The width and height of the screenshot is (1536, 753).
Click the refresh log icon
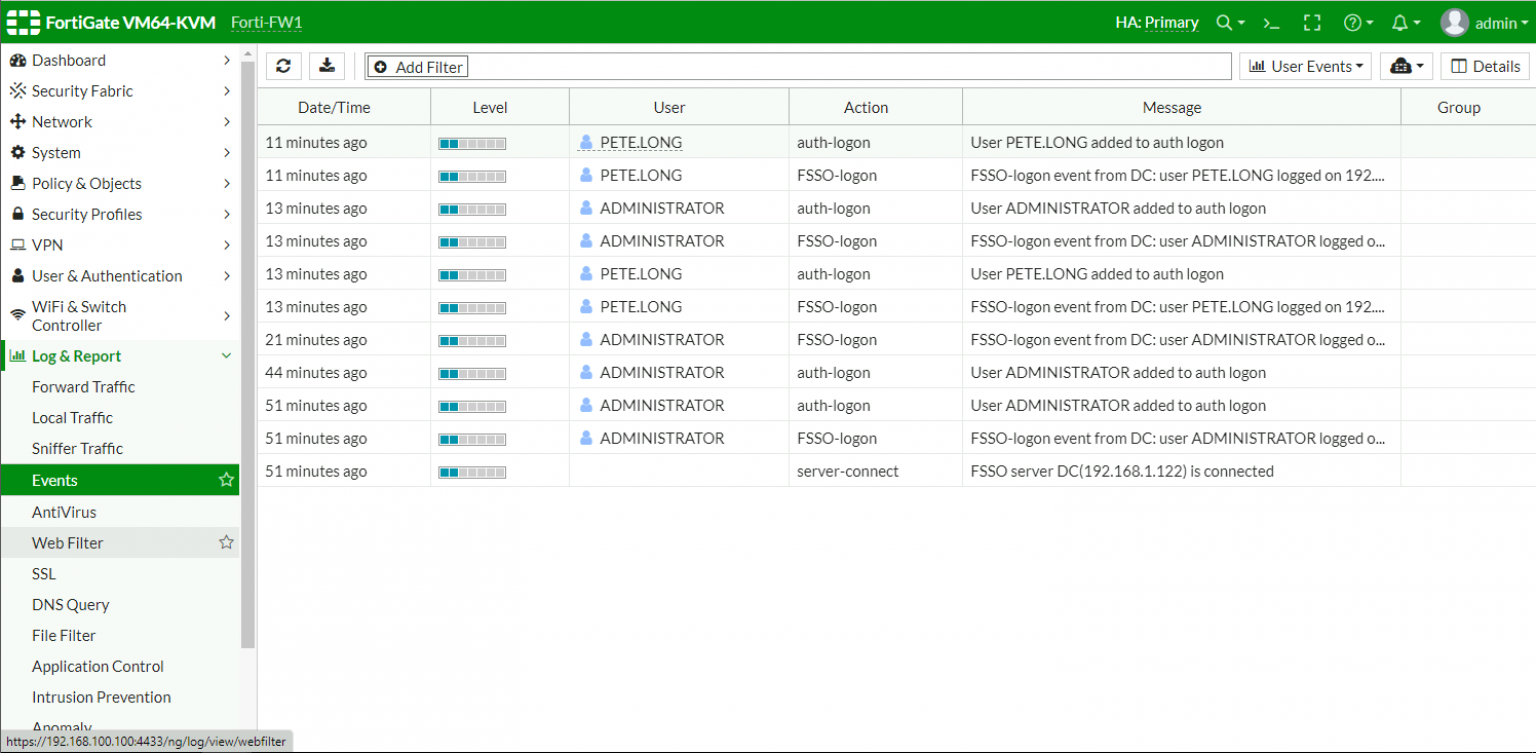click(283, 66)
